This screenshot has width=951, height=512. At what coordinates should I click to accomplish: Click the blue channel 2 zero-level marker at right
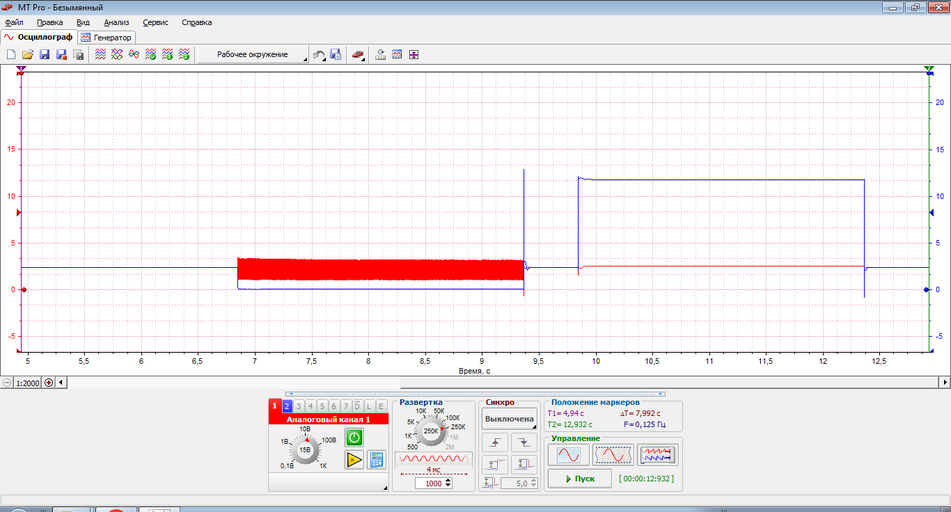(x=929, y=290)
